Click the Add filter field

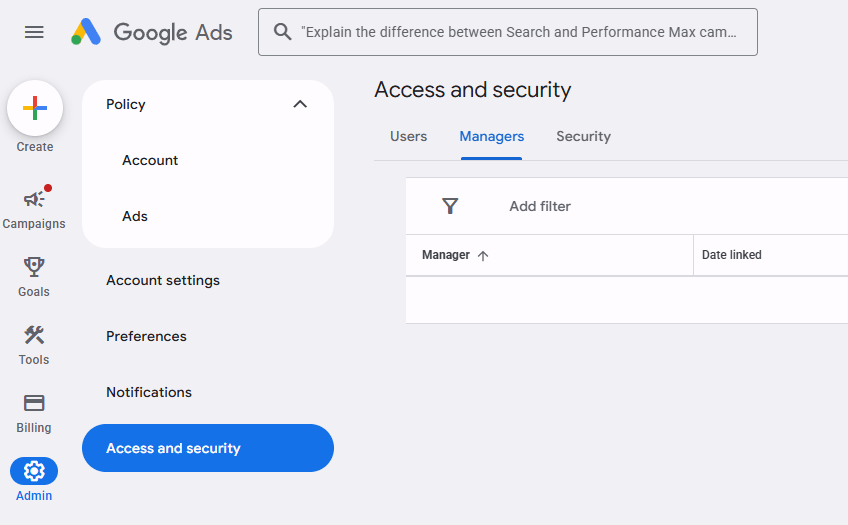tap(540, 206)
